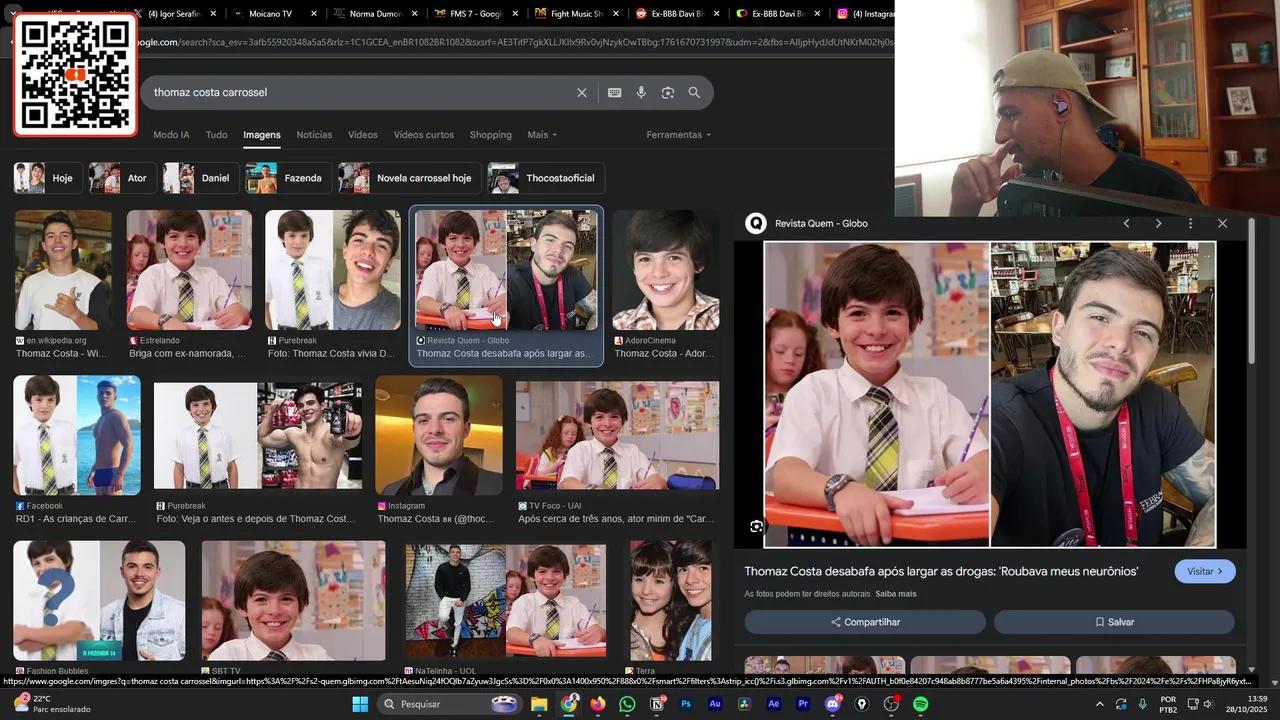Filter by Novela carrossel hoje chip

[409, 178]
